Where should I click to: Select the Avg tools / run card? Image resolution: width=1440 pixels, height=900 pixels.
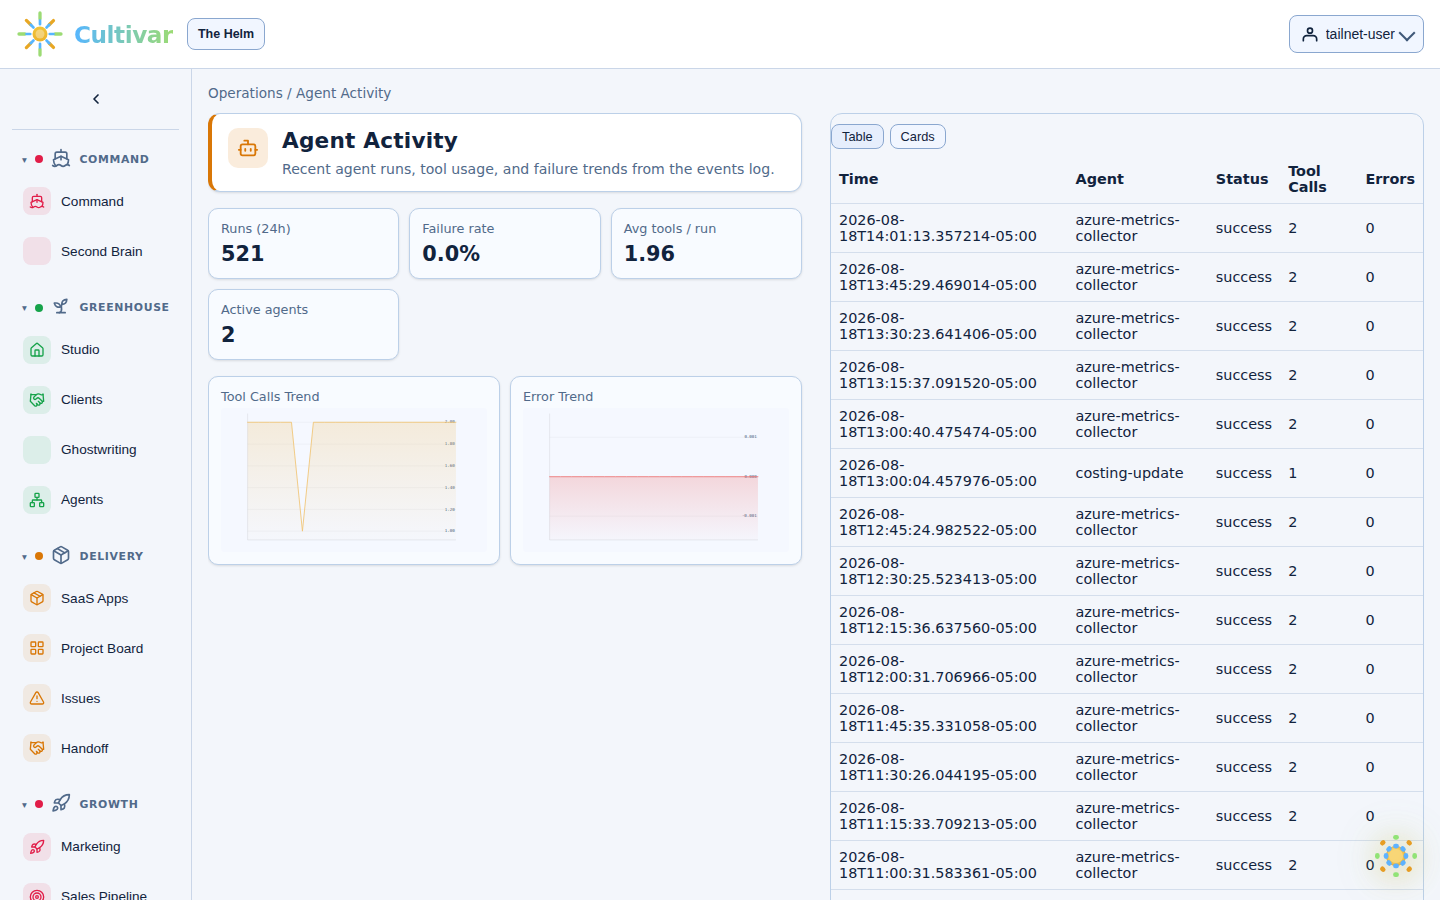pyautogui.click(x=706, y=243)
